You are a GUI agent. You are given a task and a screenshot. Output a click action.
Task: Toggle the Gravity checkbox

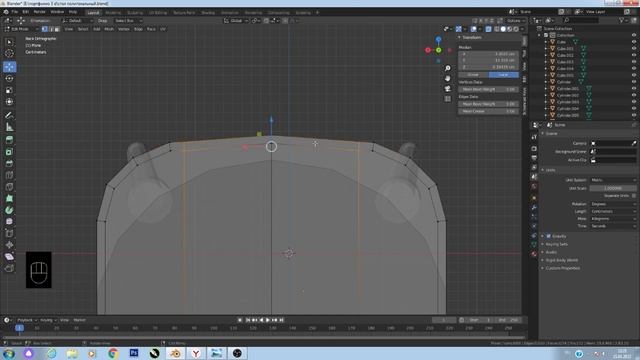(549, 236)
